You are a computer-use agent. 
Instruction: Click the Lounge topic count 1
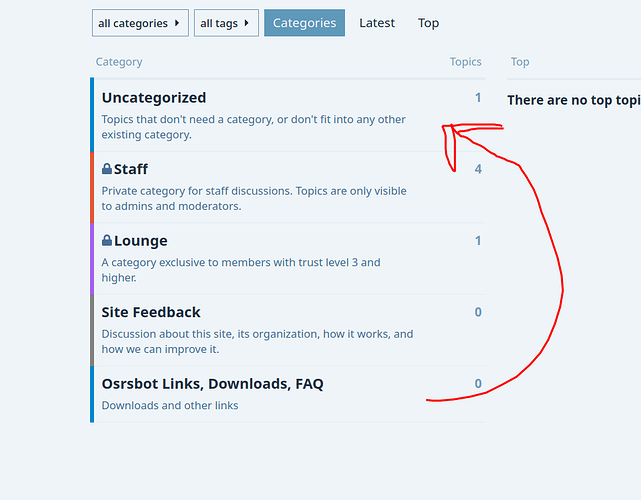[478, 240]
